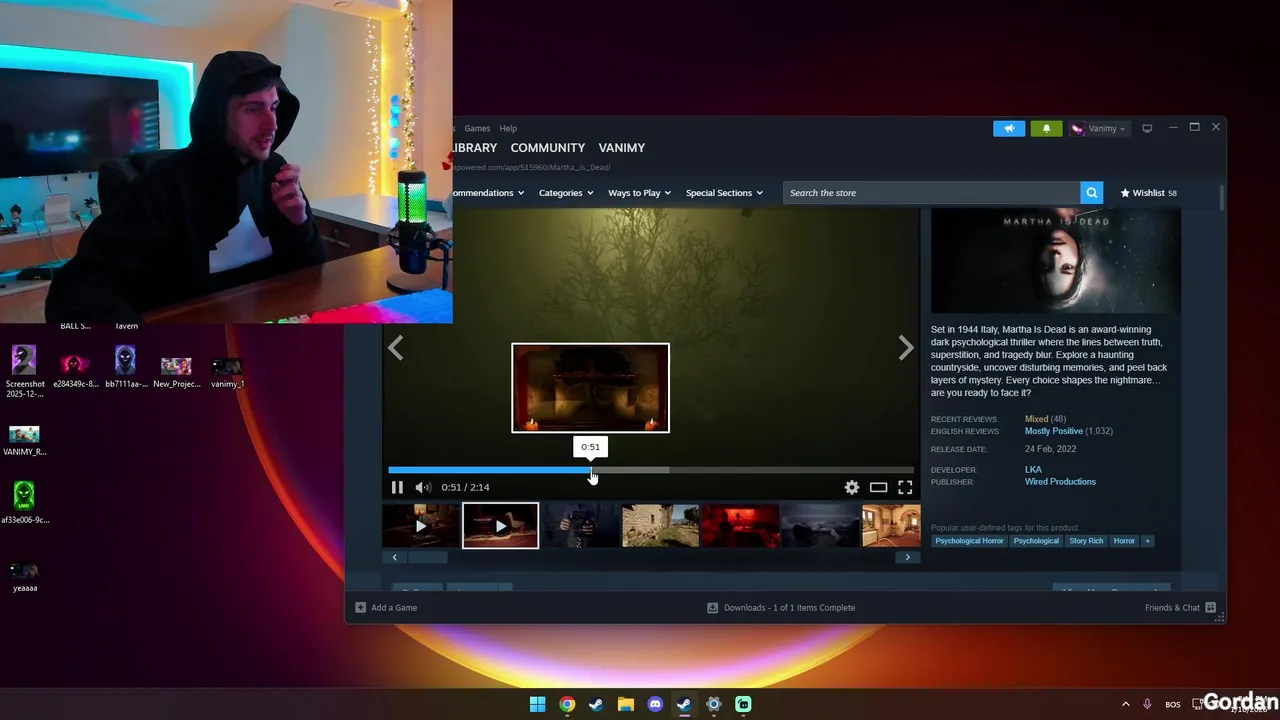
Task: Select the highlighted second trailer thumbnail
Action: 500,526
